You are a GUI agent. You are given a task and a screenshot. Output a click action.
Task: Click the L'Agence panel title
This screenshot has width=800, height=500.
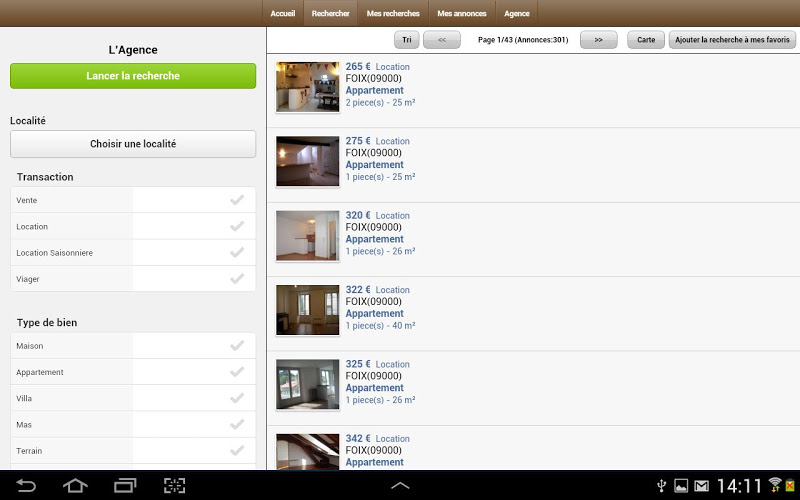[133, 50]
